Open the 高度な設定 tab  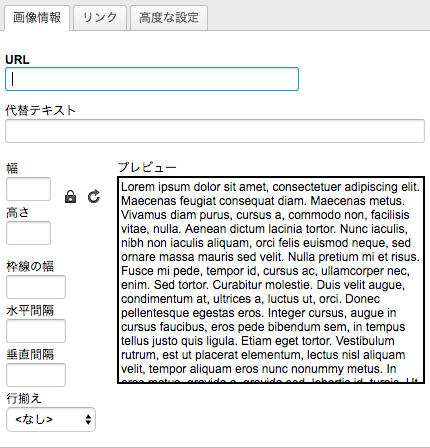pos(169,18)
